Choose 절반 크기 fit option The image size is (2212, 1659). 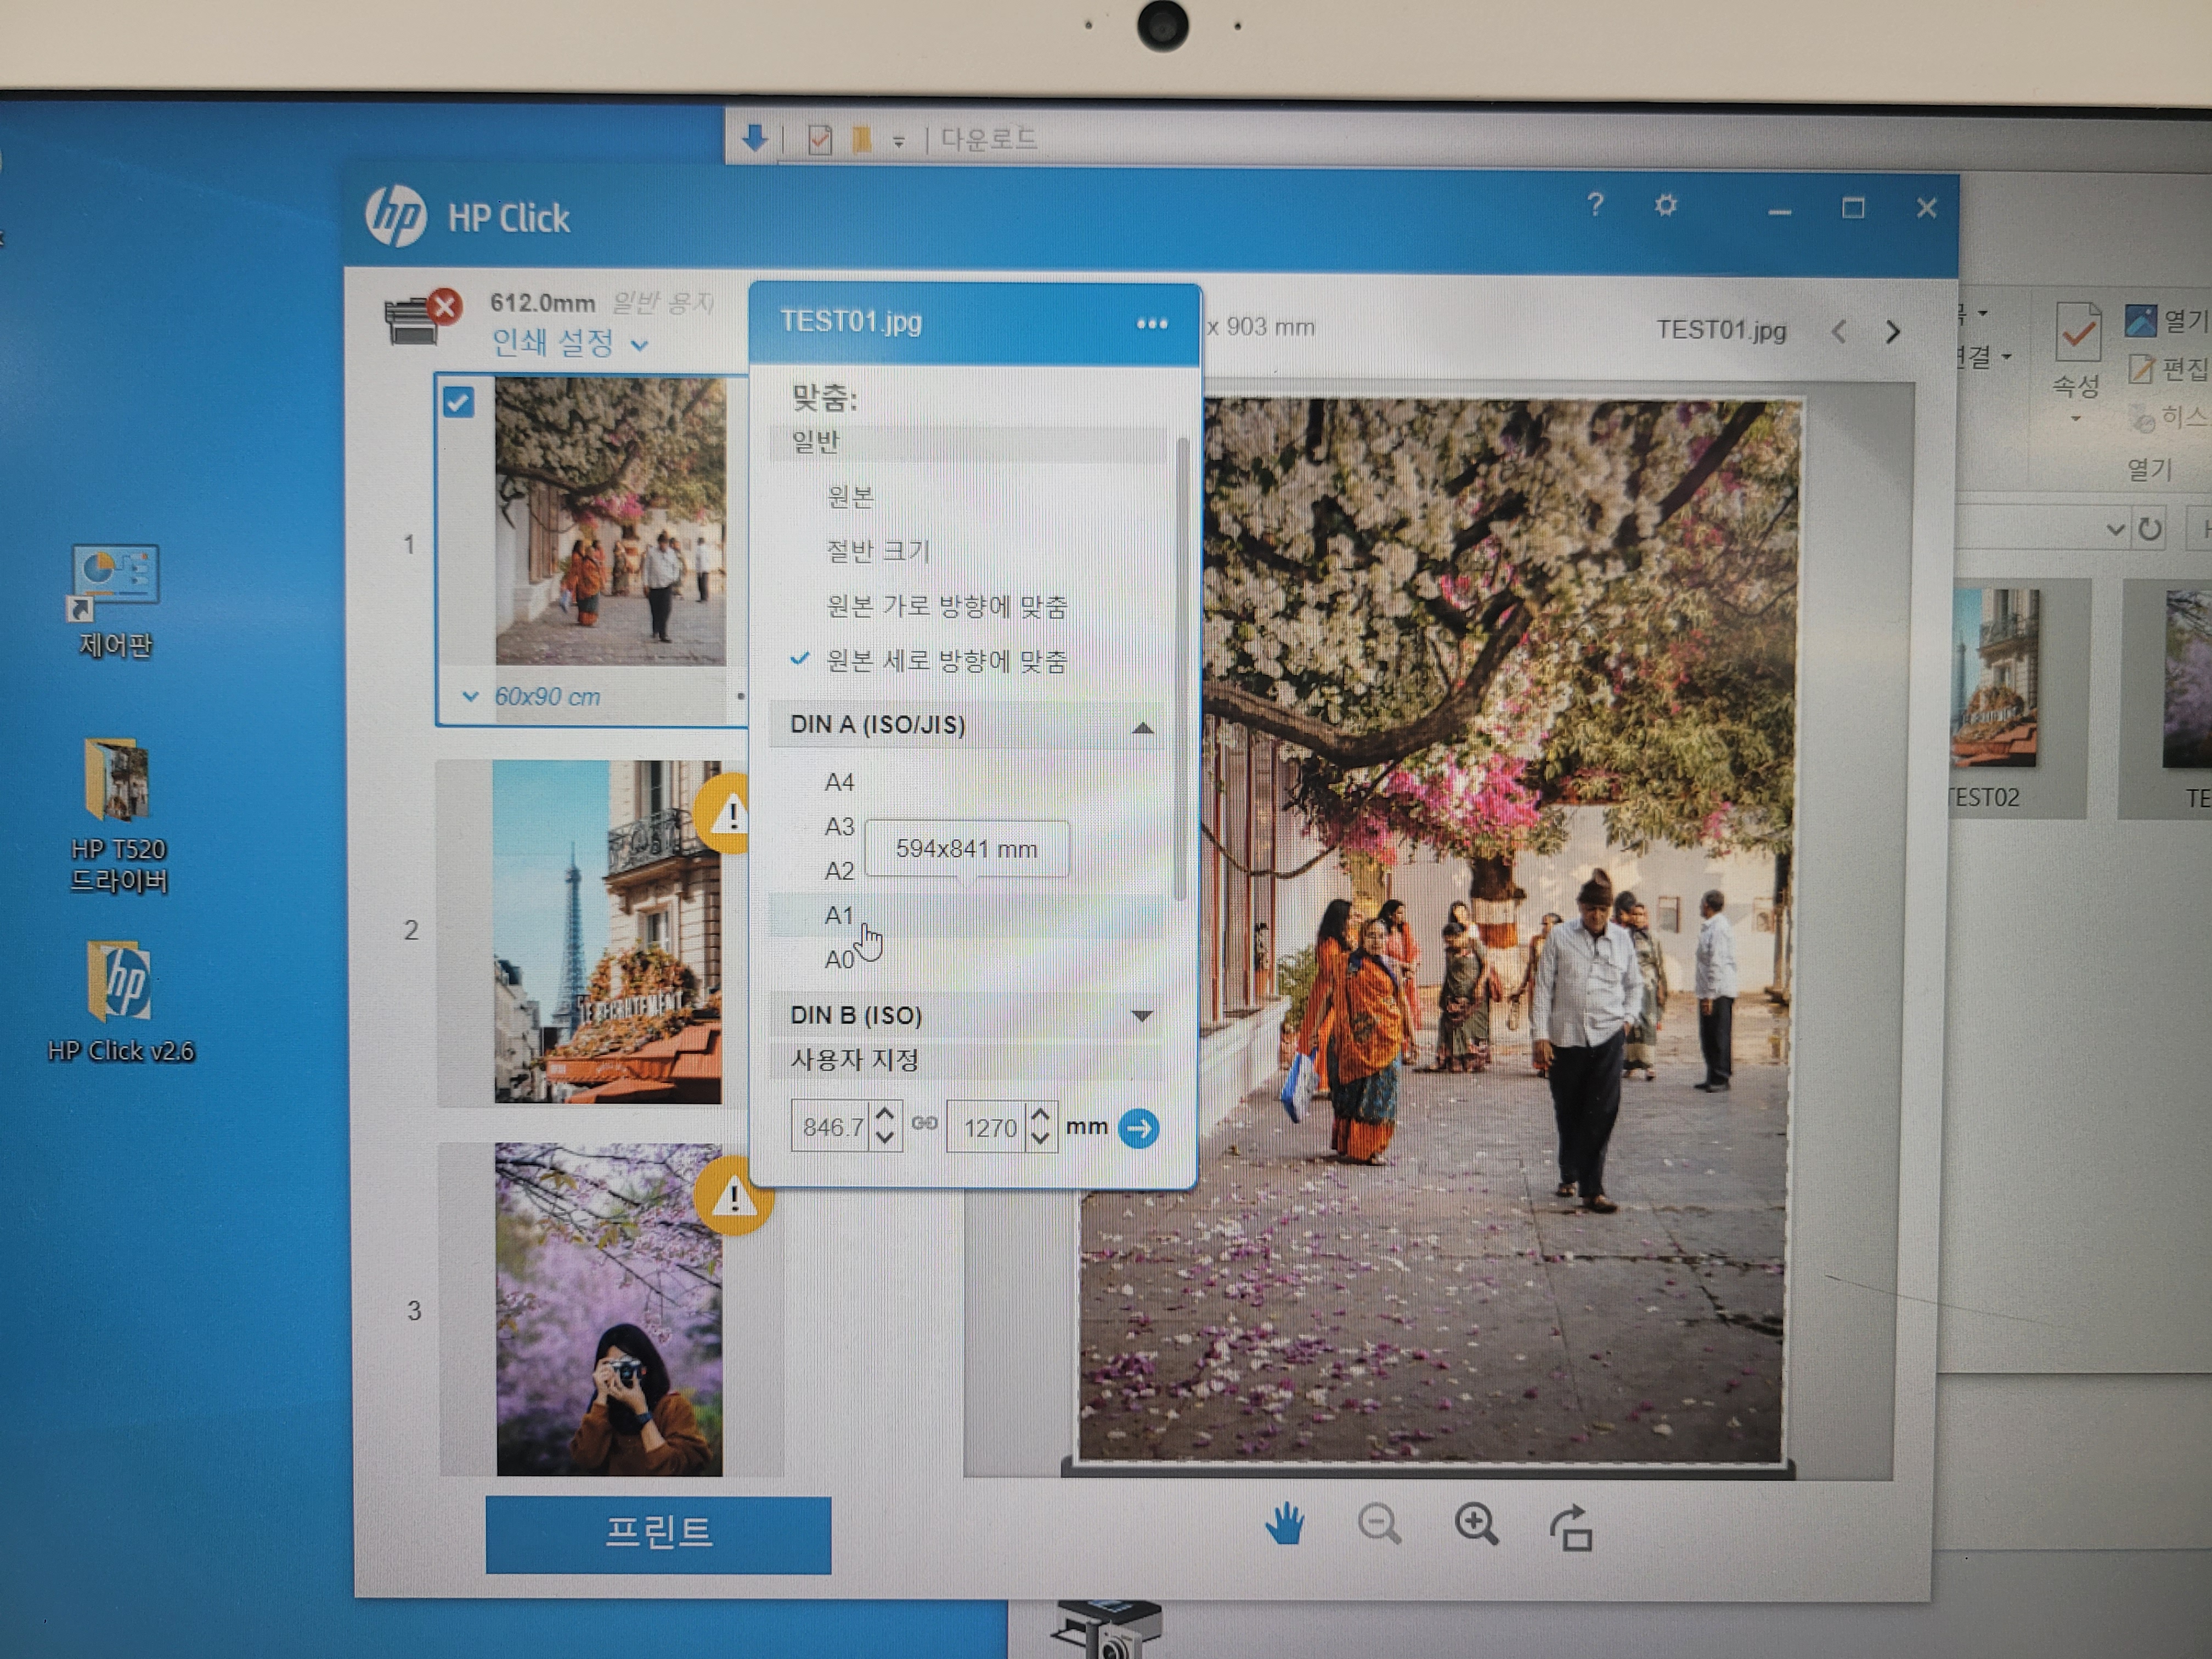878,551
